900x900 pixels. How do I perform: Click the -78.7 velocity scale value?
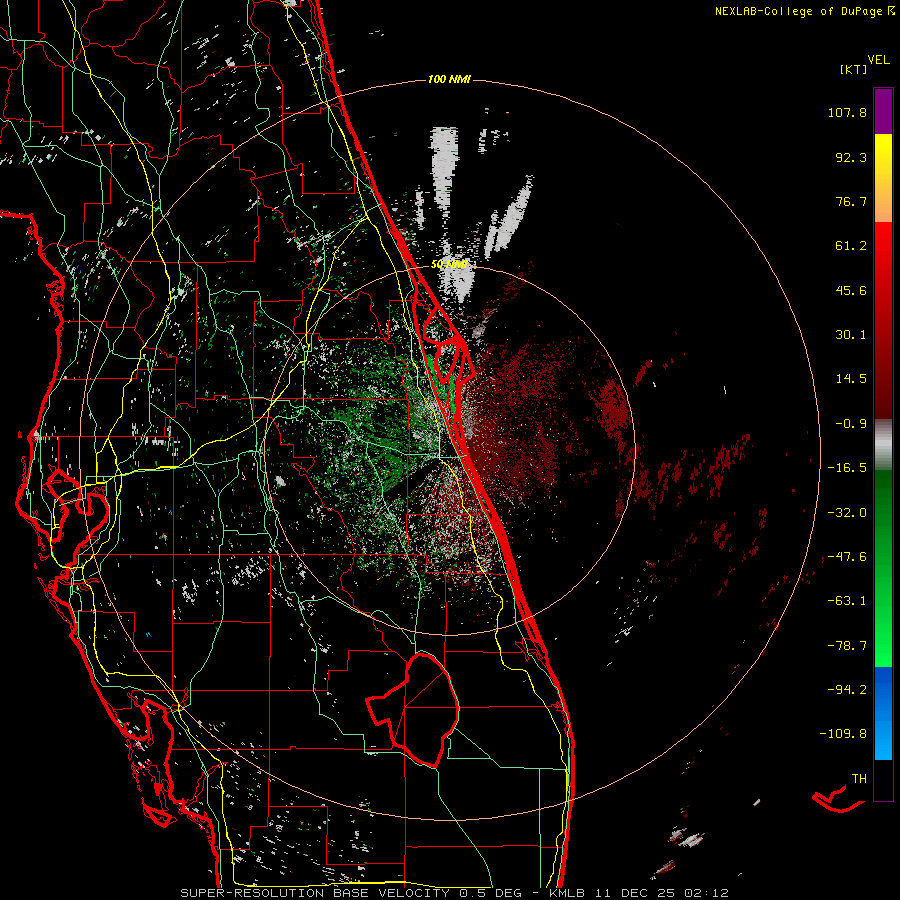click(x=847, y=646)
